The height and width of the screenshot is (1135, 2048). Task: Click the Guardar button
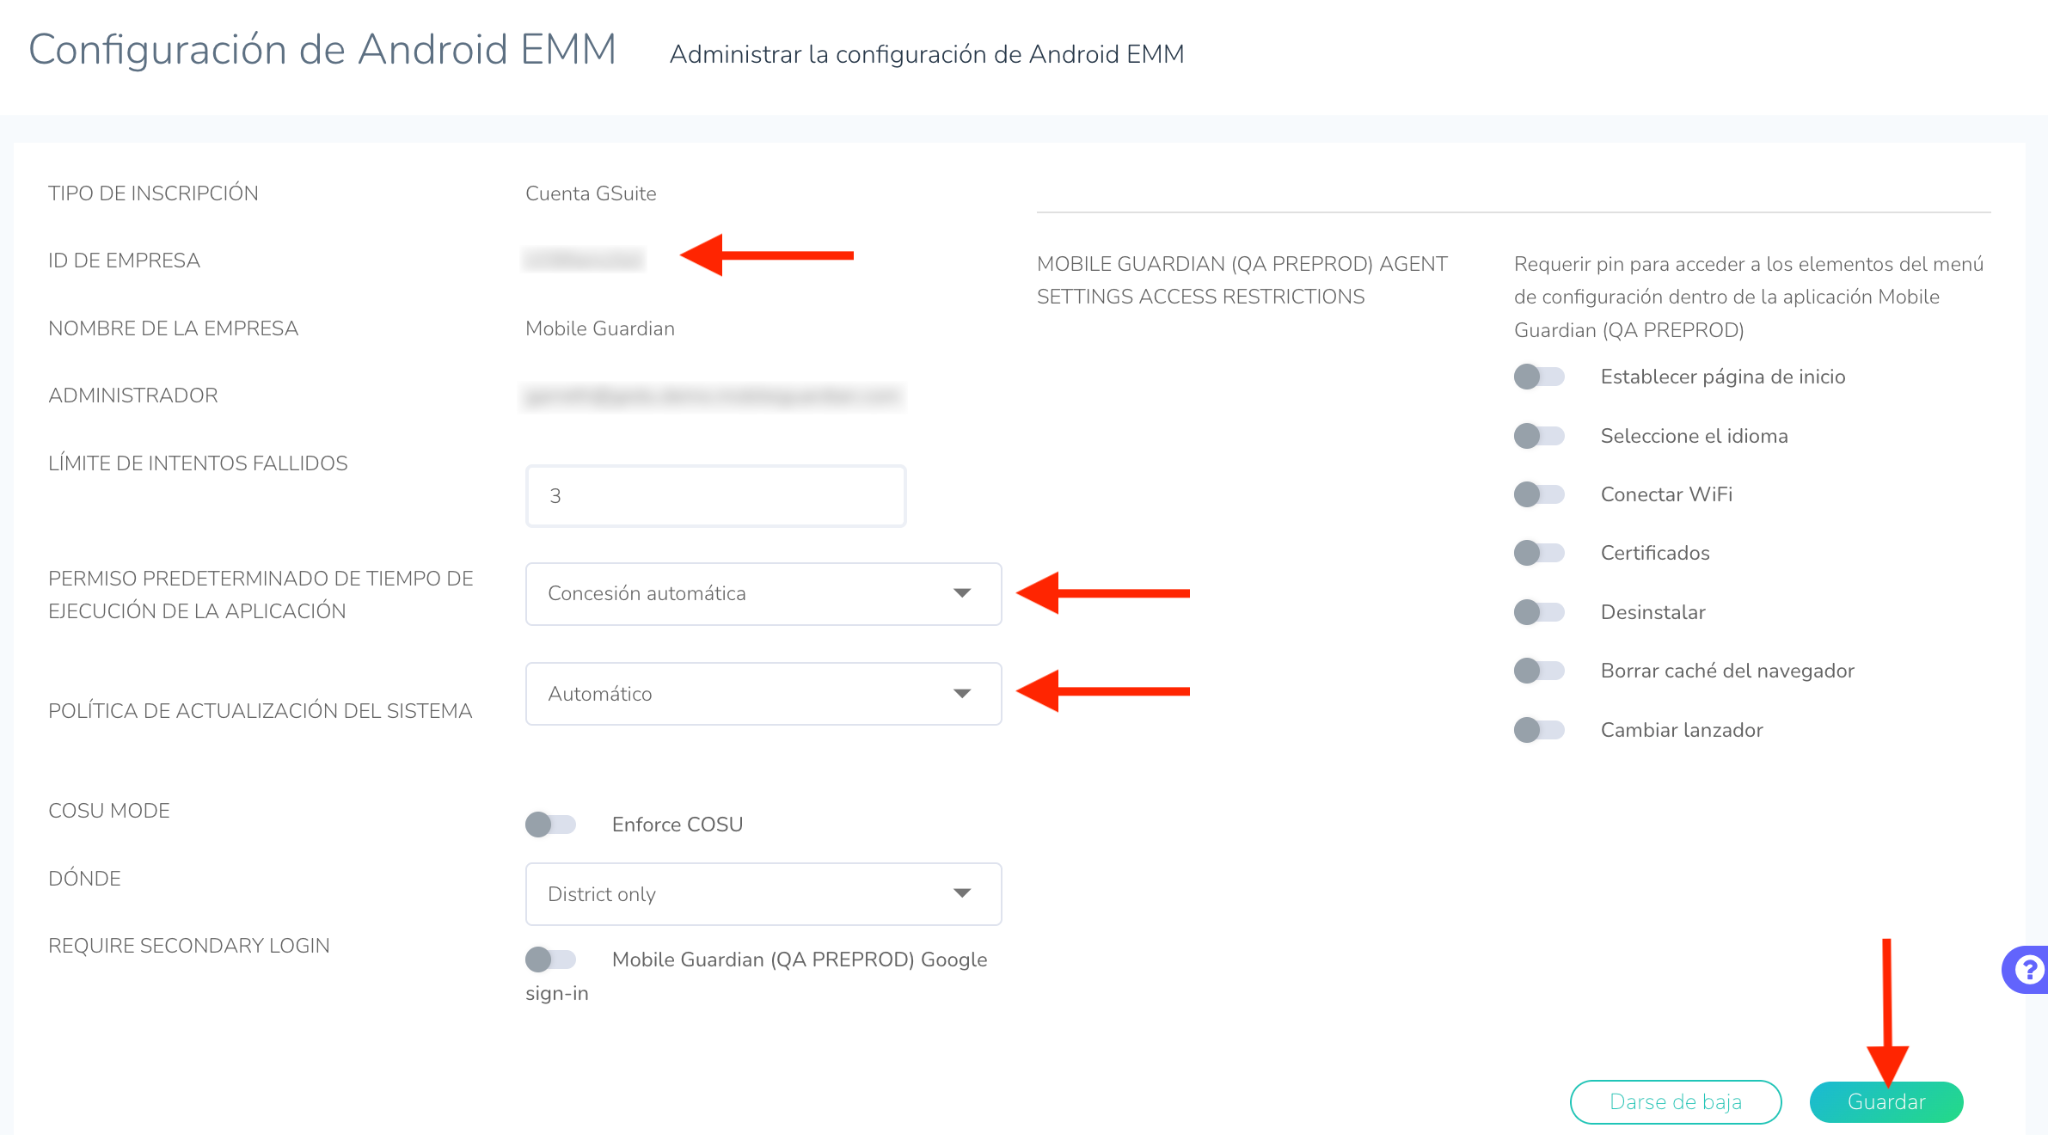[1886, 1102]
